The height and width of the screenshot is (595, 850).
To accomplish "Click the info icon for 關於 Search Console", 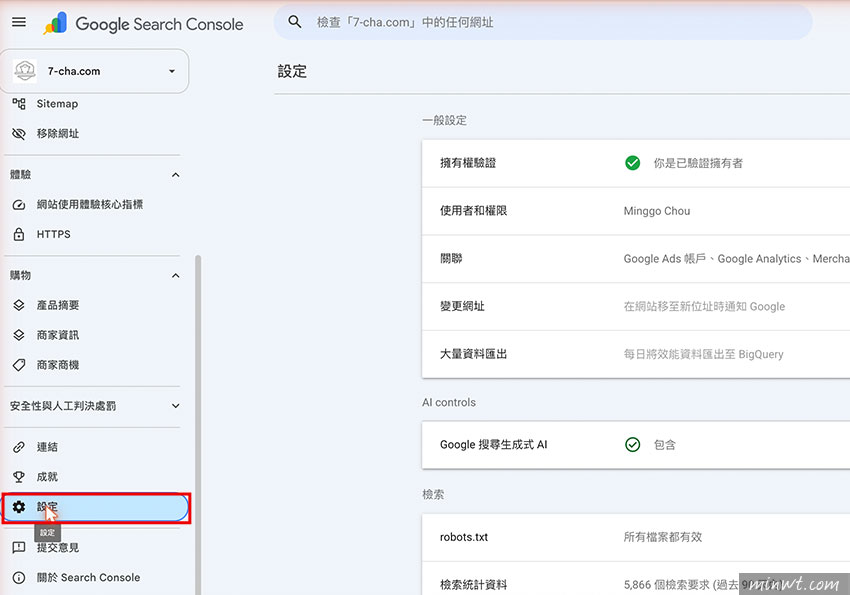I will [x=19, y=578].
